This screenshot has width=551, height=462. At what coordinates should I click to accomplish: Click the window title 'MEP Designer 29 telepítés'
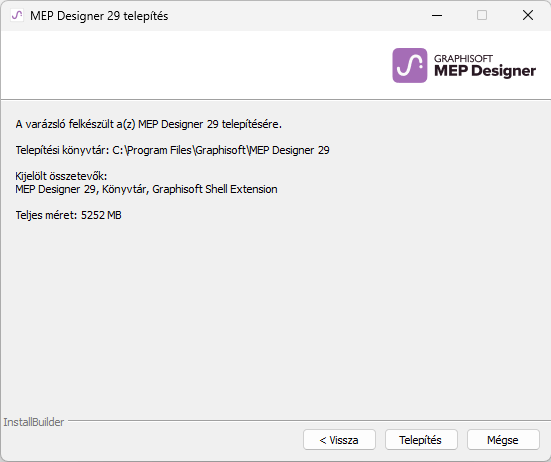click(99, 16)
